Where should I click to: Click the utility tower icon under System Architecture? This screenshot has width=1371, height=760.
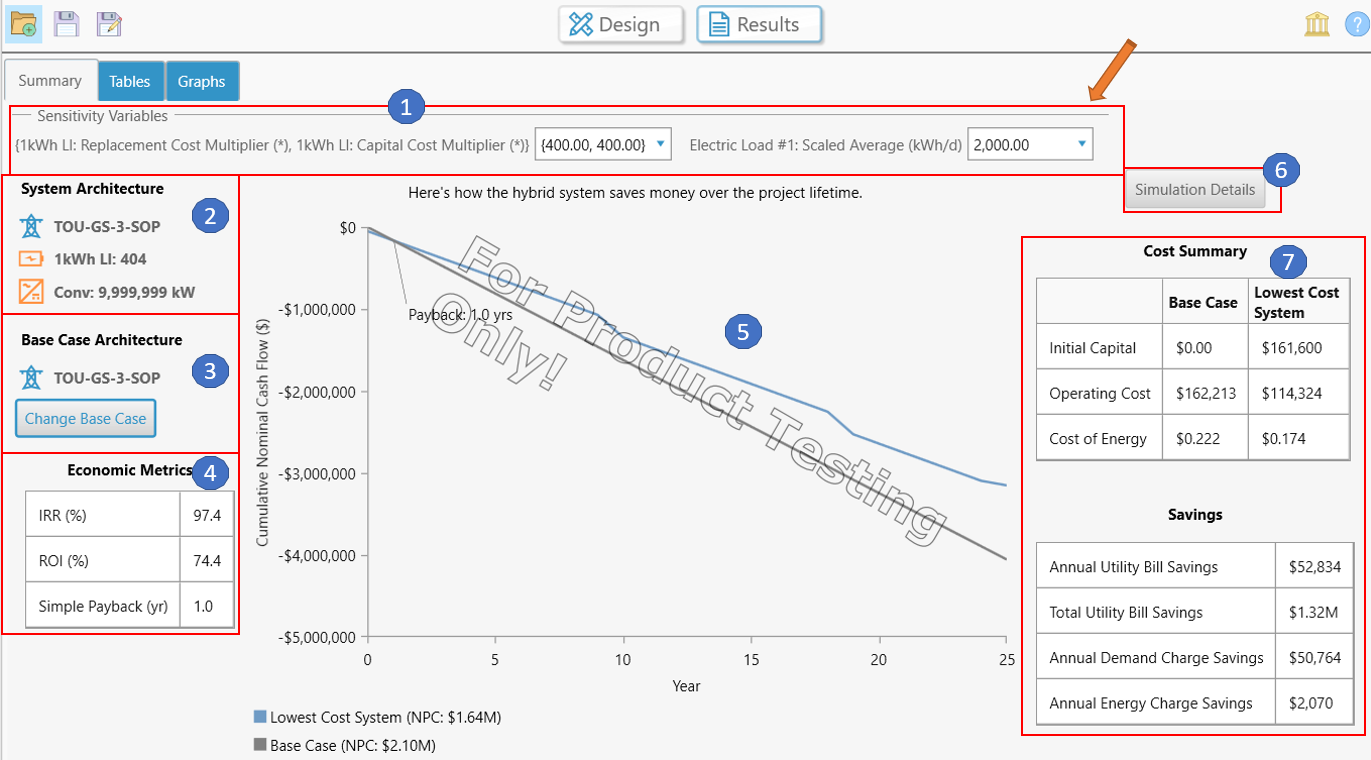tap(32, 226)
